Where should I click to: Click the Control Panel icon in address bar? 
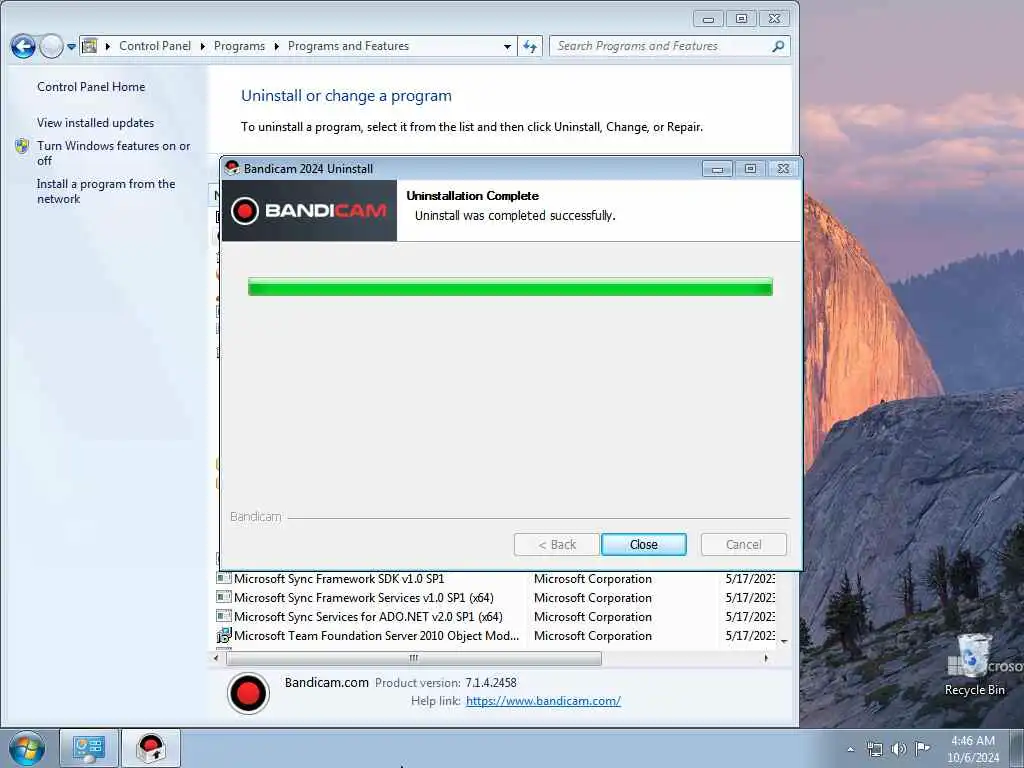coord(89,46)
